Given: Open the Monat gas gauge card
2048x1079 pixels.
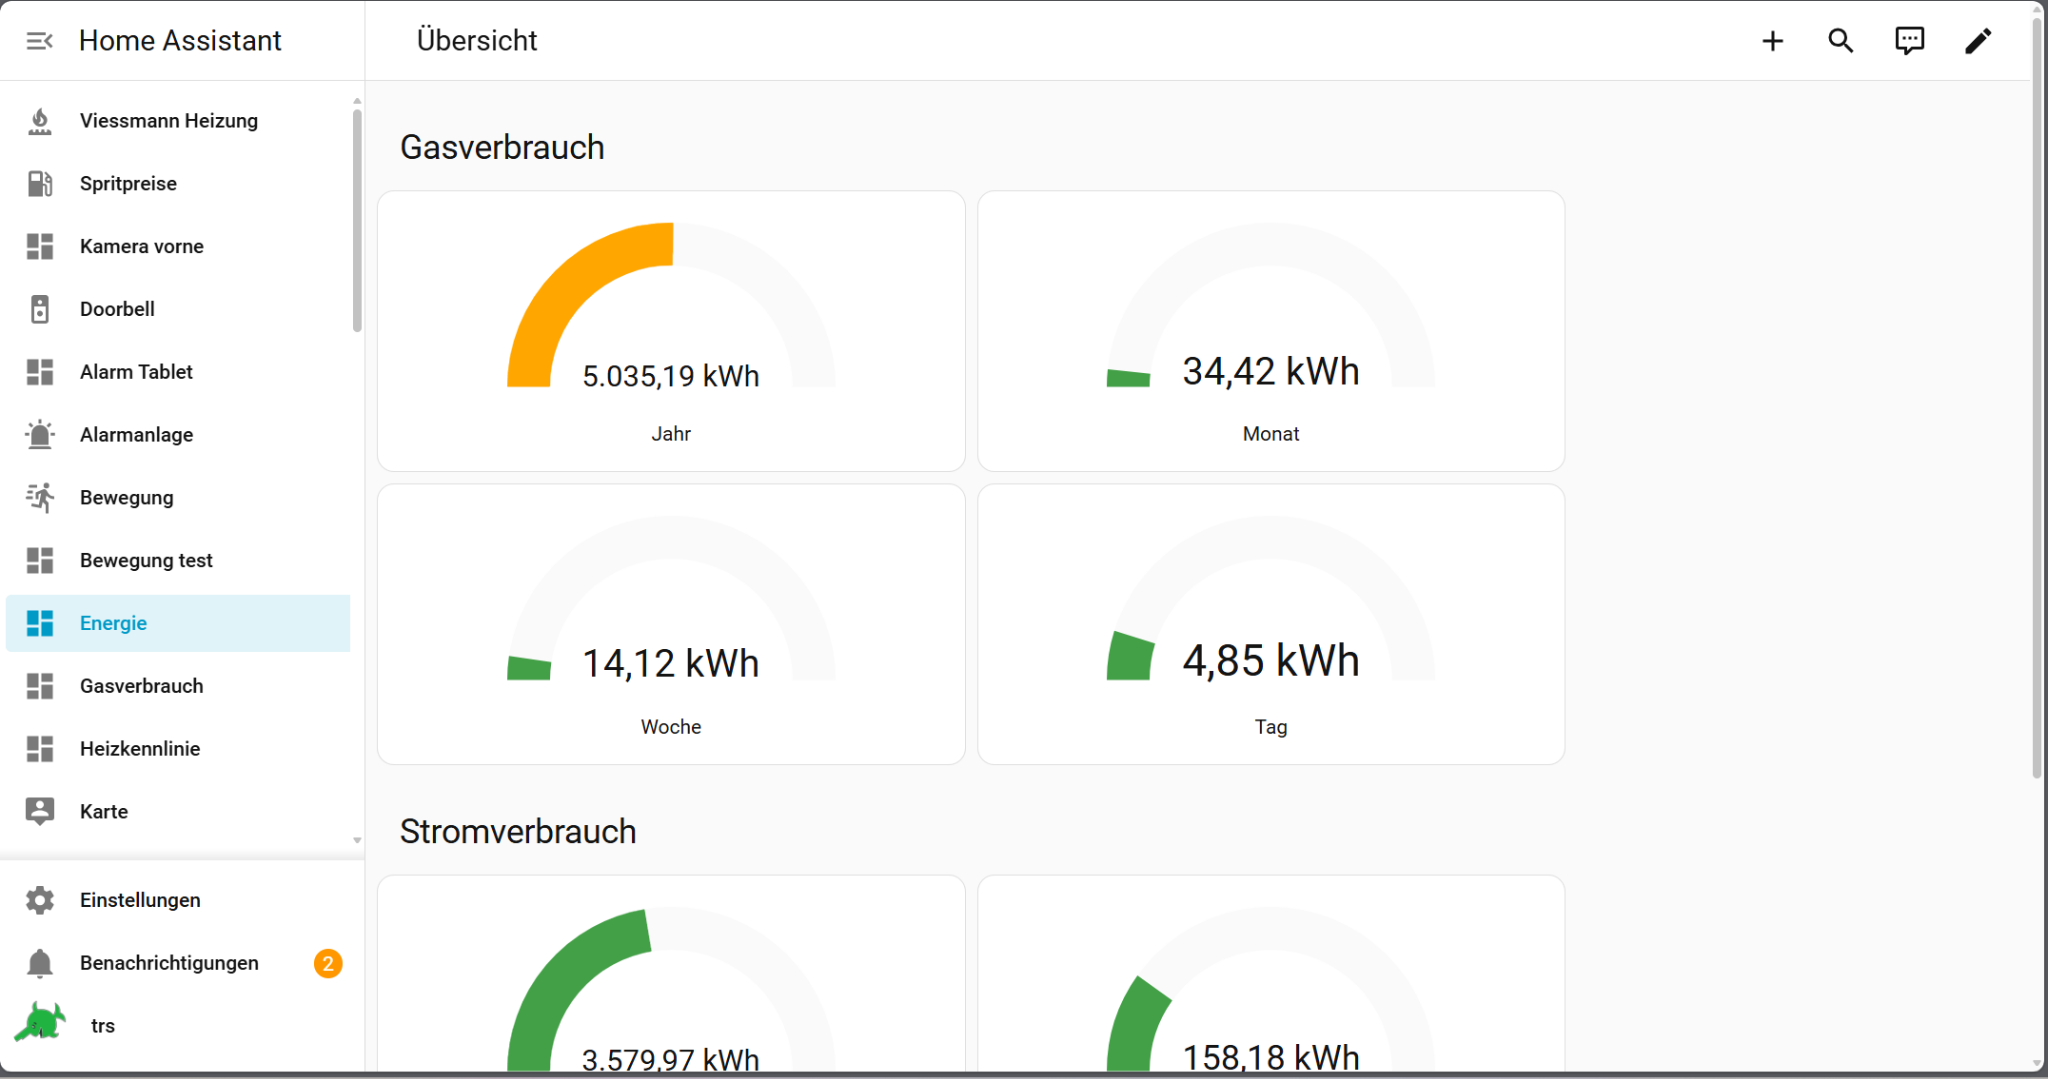Looking at the screenshot, I should pyautogui.click(x=1271, y=331).
